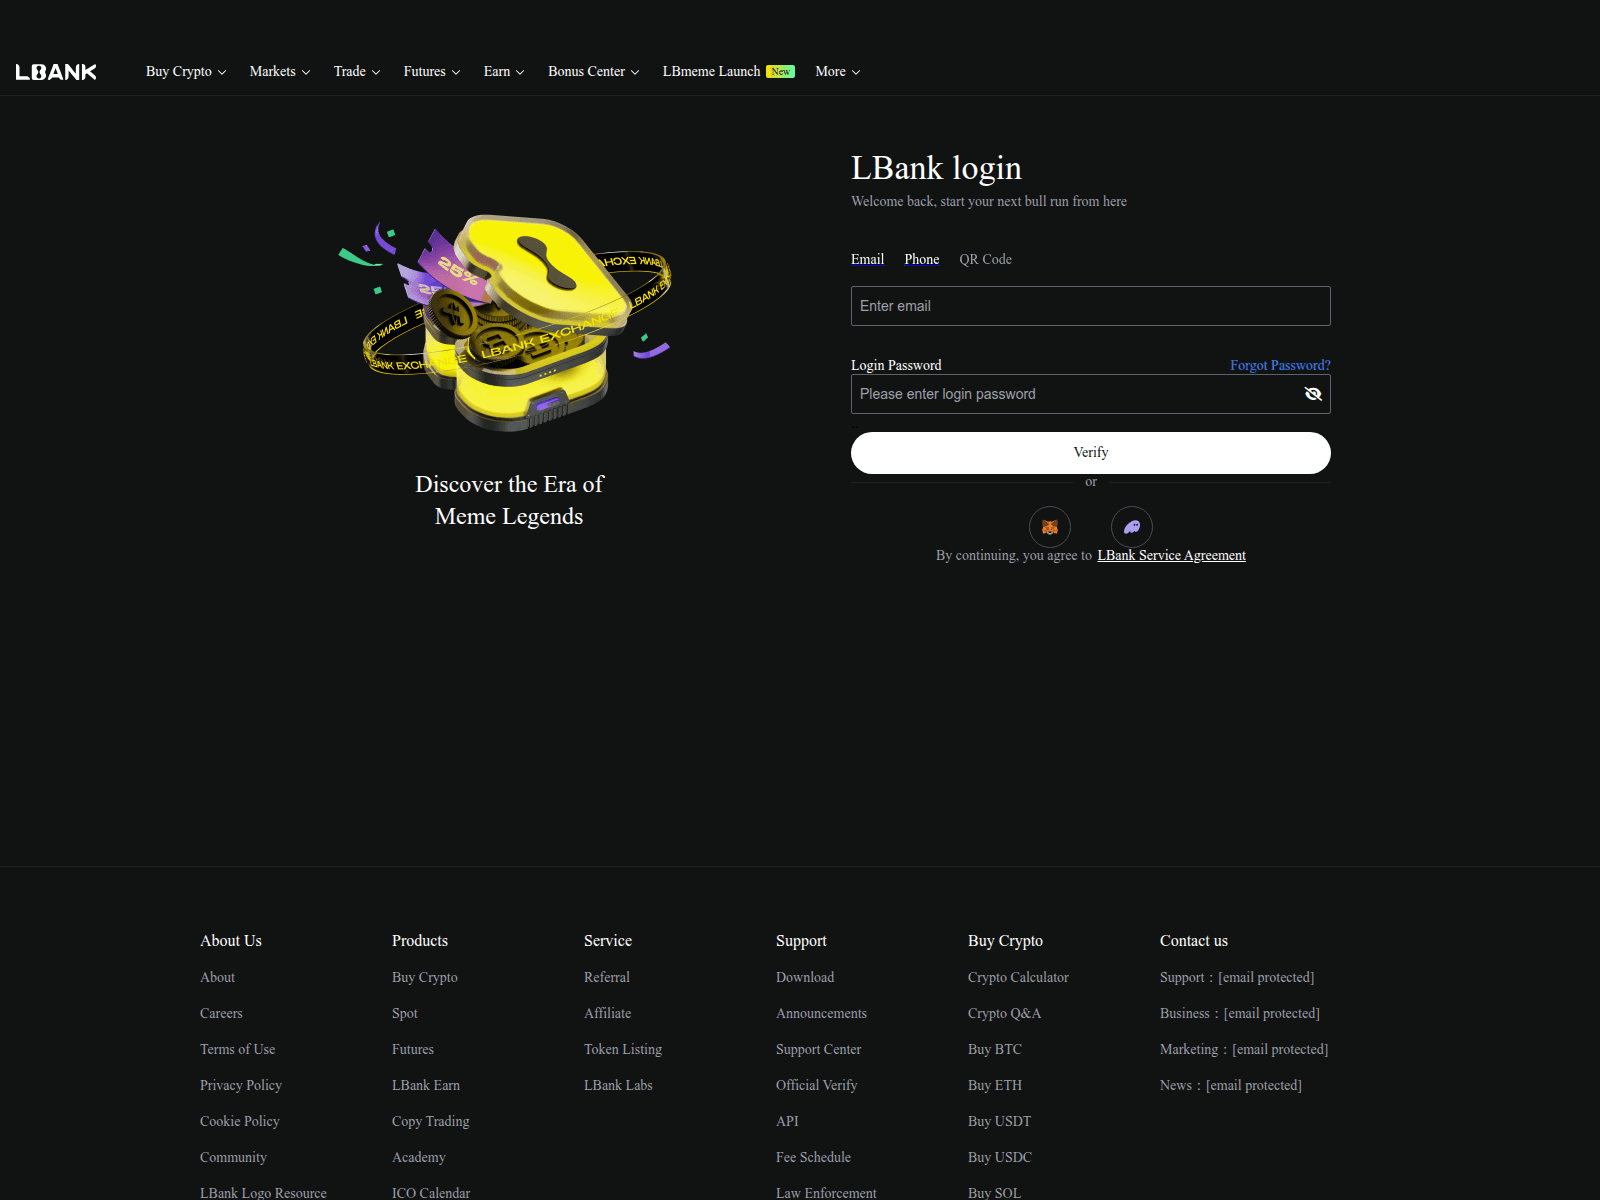Image resolution: width=1600 pixels, height=1200 pixels.
Task: Open the Forgot Password link
Action: click(x=1280, y=365)
